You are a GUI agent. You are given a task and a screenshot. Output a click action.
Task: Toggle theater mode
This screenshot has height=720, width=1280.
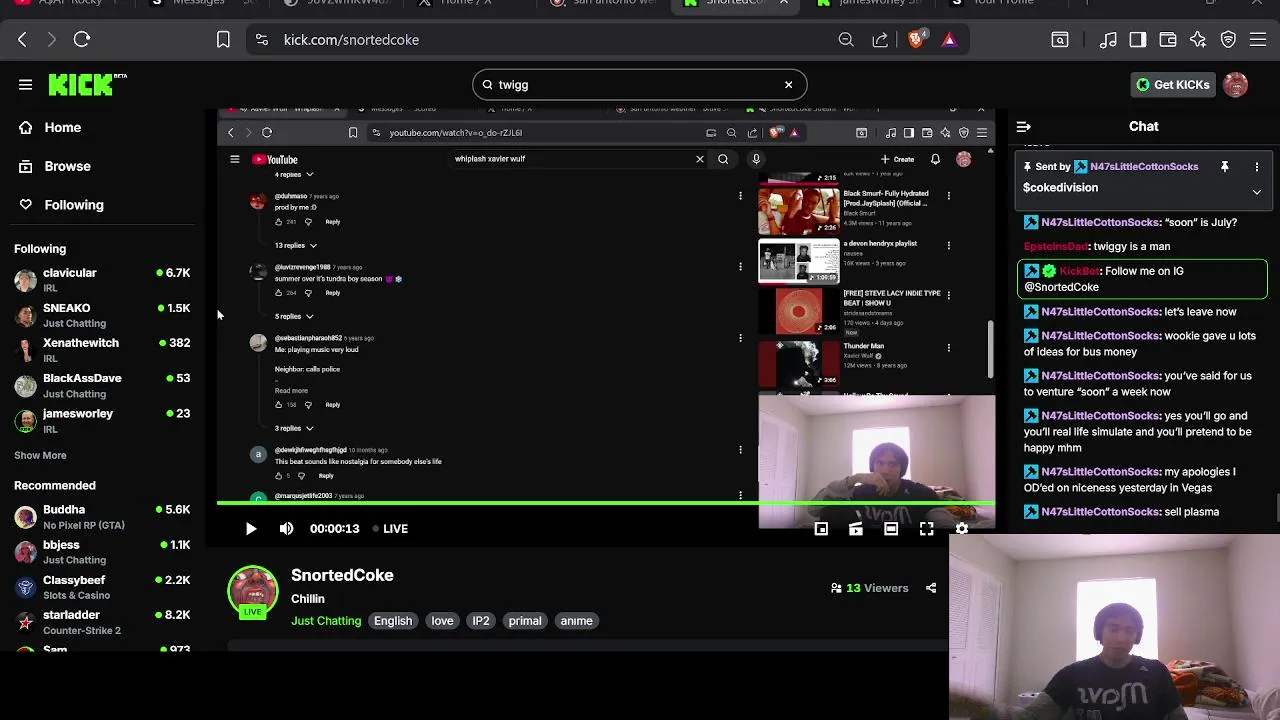tap(891, 528)
